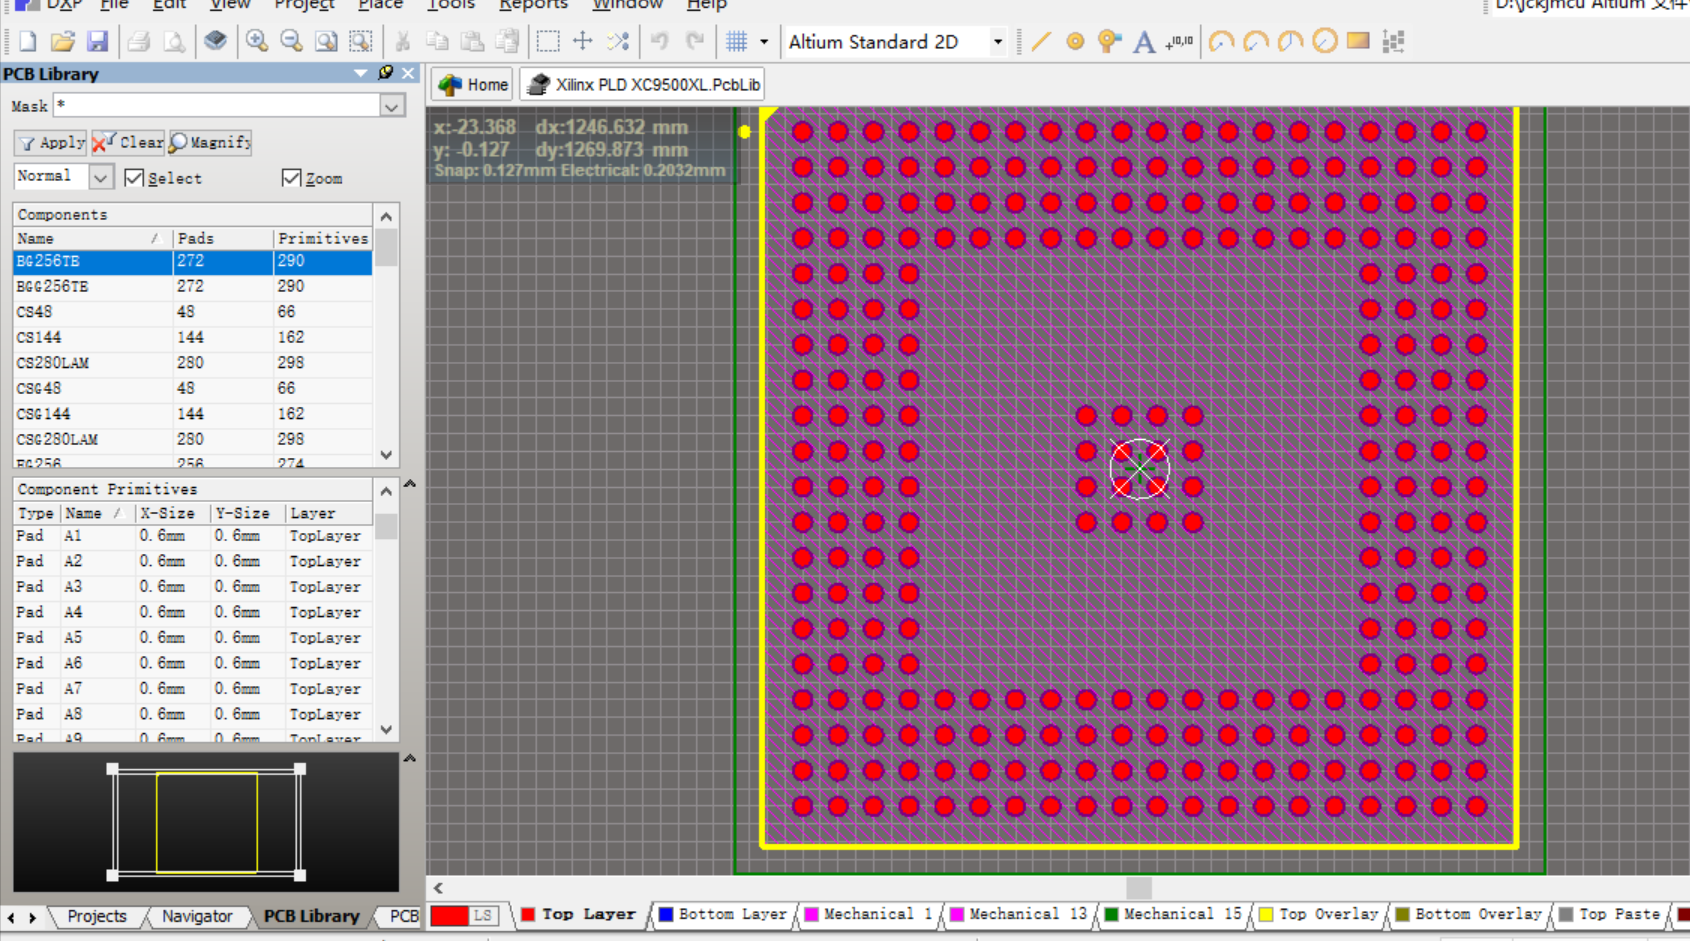Open the Array Paste tool
The height and width of the screenshot is (941, 1690).
[x=1393, y=41]
